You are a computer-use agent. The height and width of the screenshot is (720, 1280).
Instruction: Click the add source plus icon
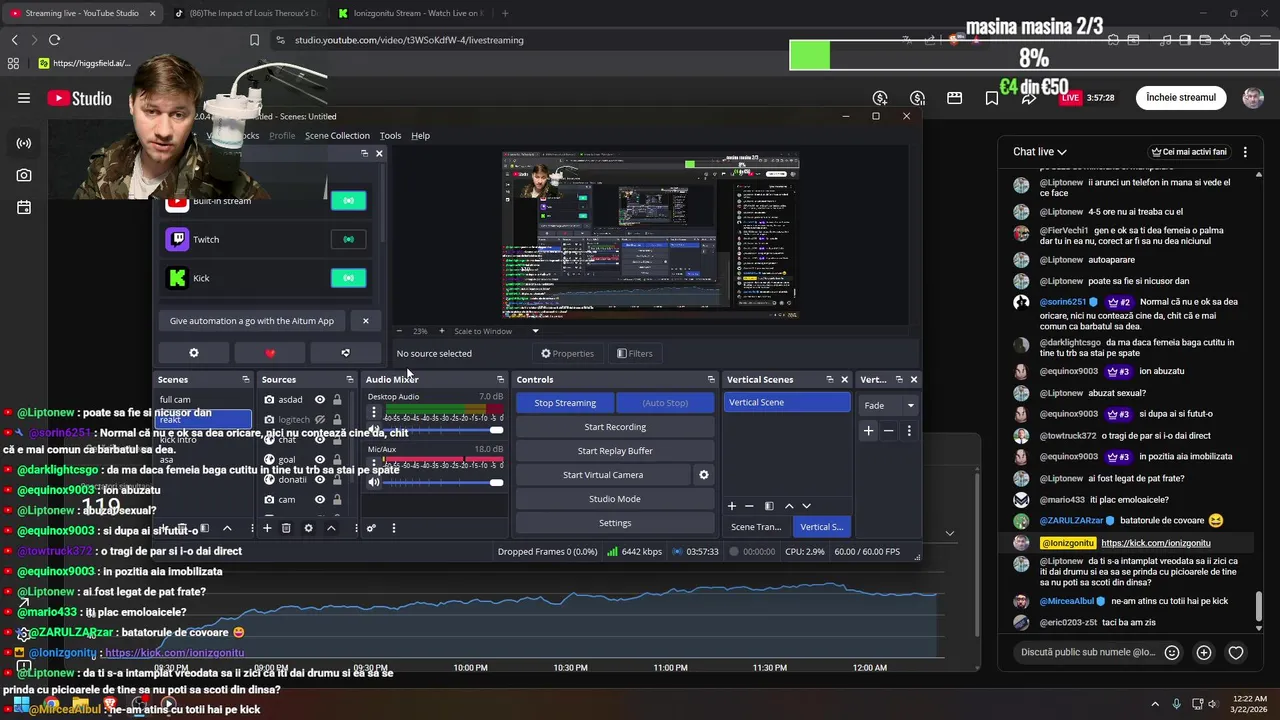pos(267,528)
